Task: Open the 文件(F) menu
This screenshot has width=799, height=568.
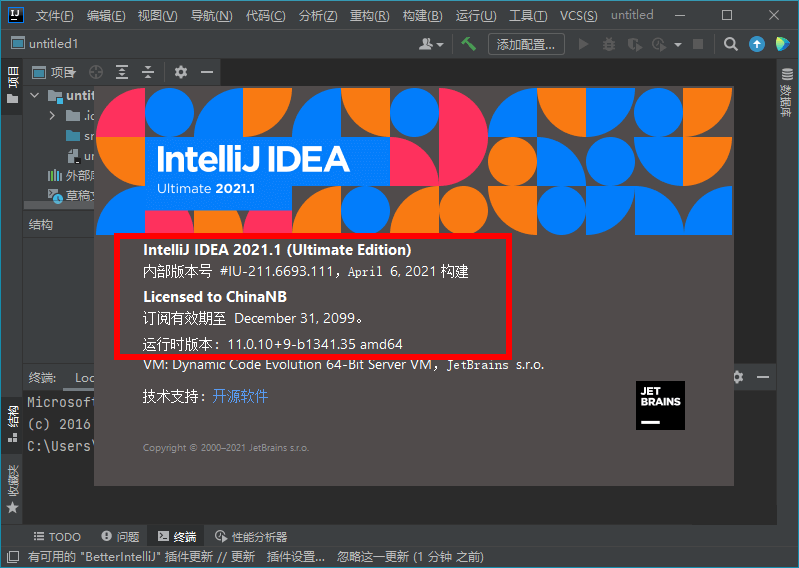Action: tap(55, 16)
